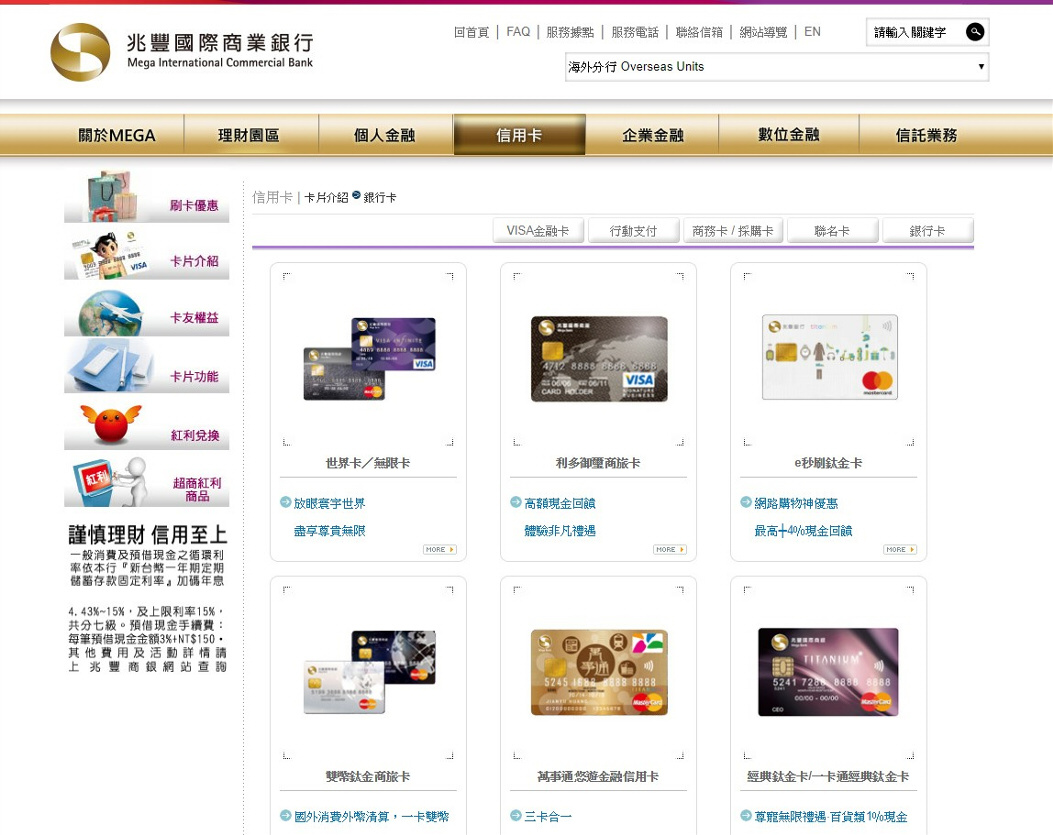Open the 理財園區 main menu
Image resolution: width=1053 pixels, height=835 pixels.
pos(249,135)
